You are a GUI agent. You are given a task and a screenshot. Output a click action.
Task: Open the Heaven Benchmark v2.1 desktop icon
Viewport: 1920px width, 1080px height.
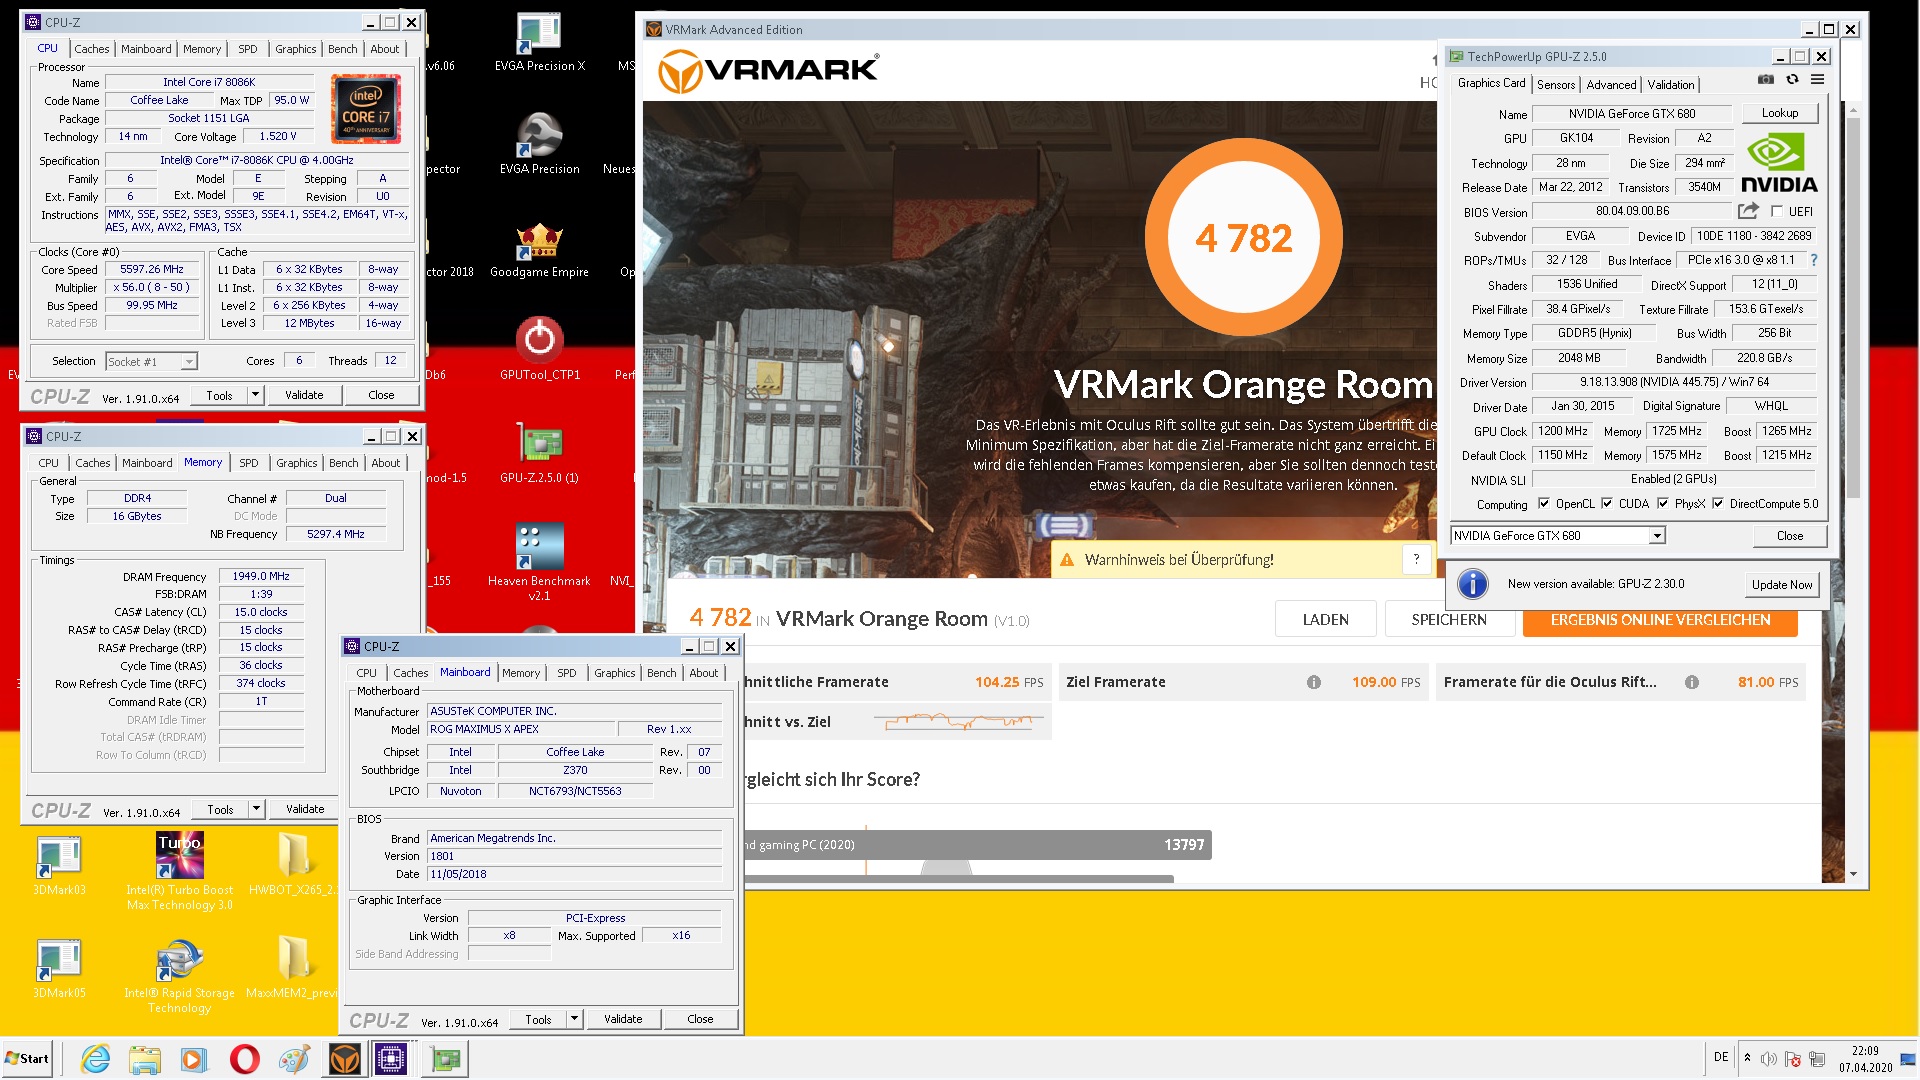[539, 560]
